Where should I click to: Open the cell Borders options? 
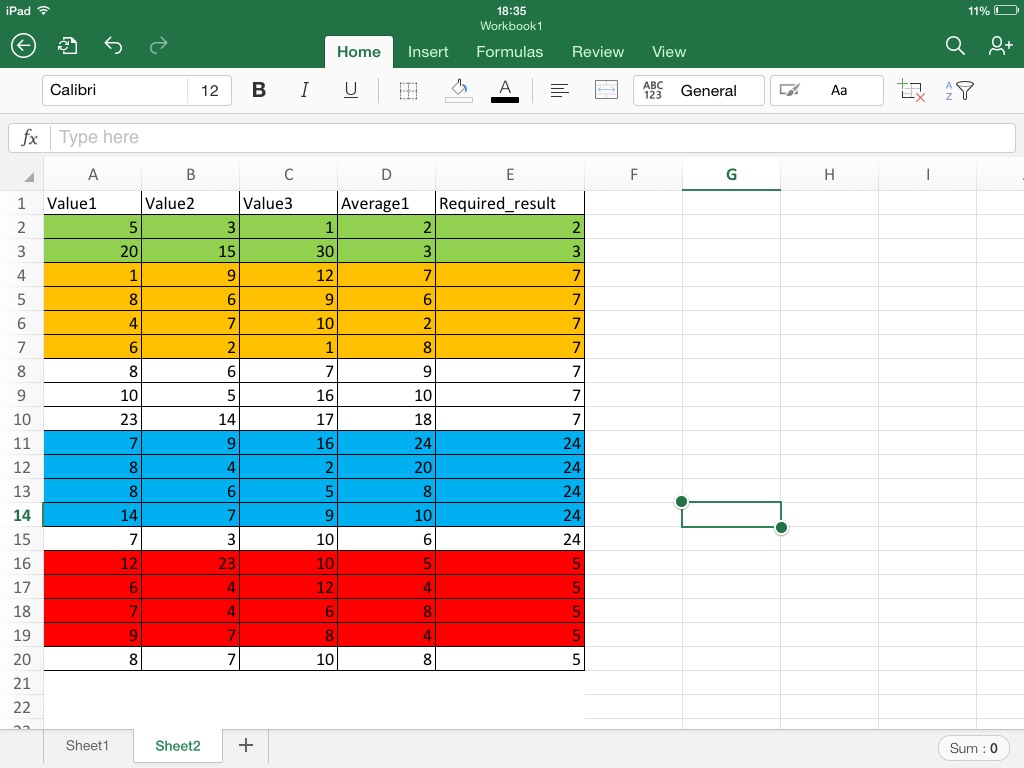click(x=408, y=90)
